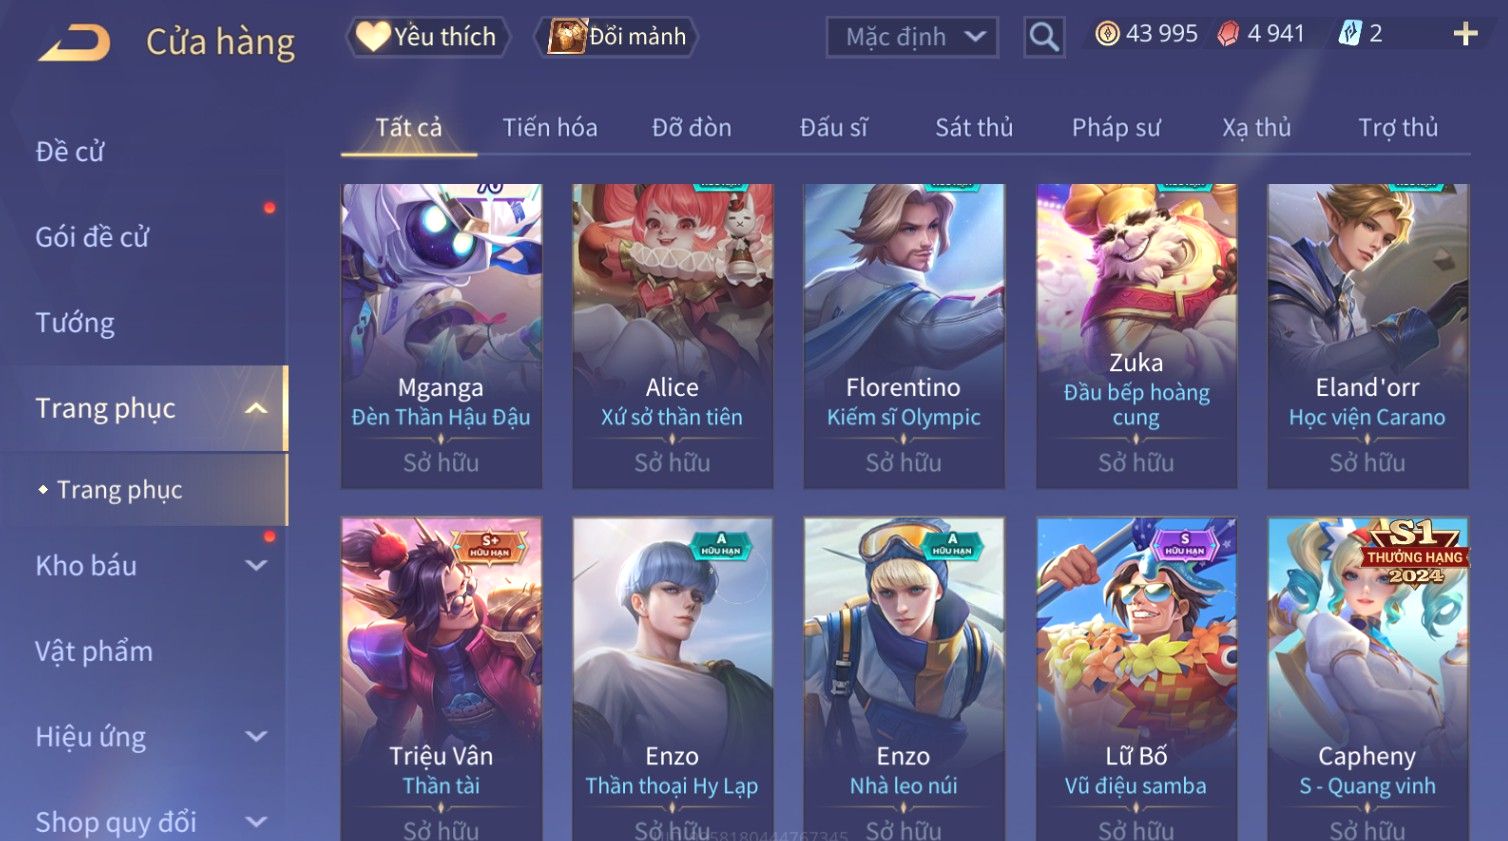The height and width of the screenshot is (841, 1508).
Task: Go to Tướng in sidebar
Action: 75,323
